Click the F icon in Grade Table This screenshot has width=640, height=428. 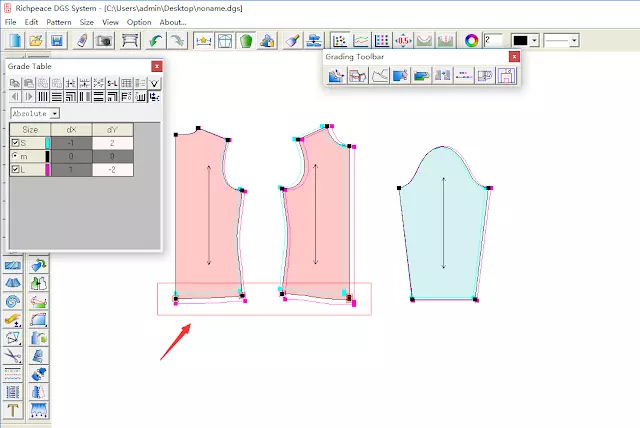[127, 97]
